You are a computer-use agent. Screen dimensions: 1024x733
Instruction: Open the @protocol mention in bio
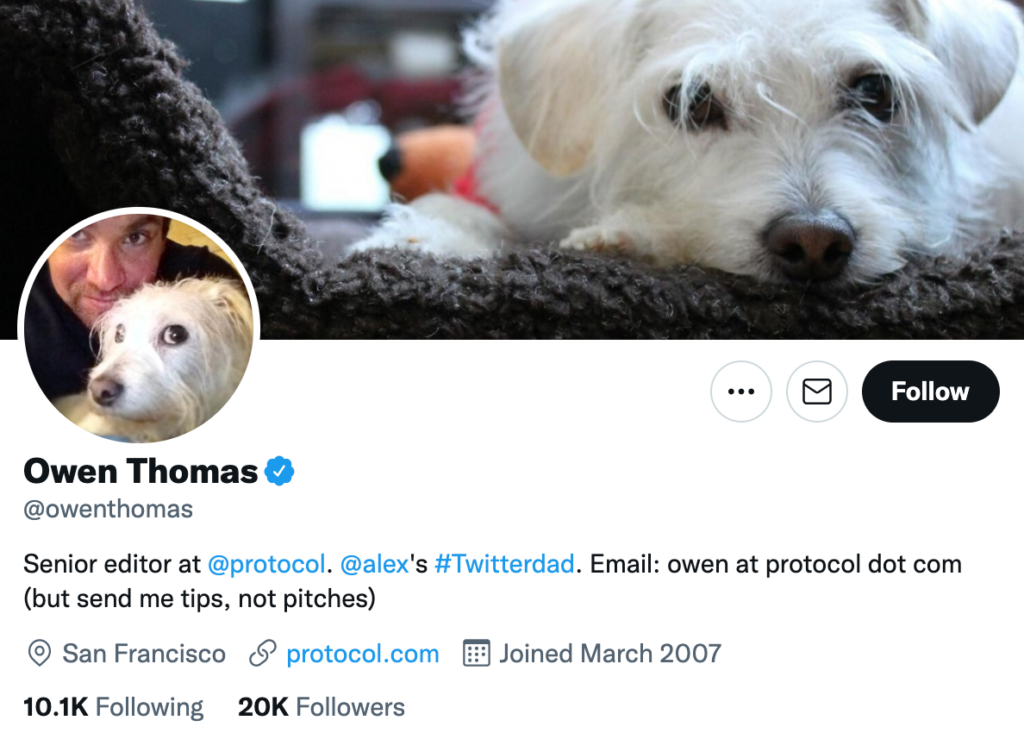click(267, 564)
